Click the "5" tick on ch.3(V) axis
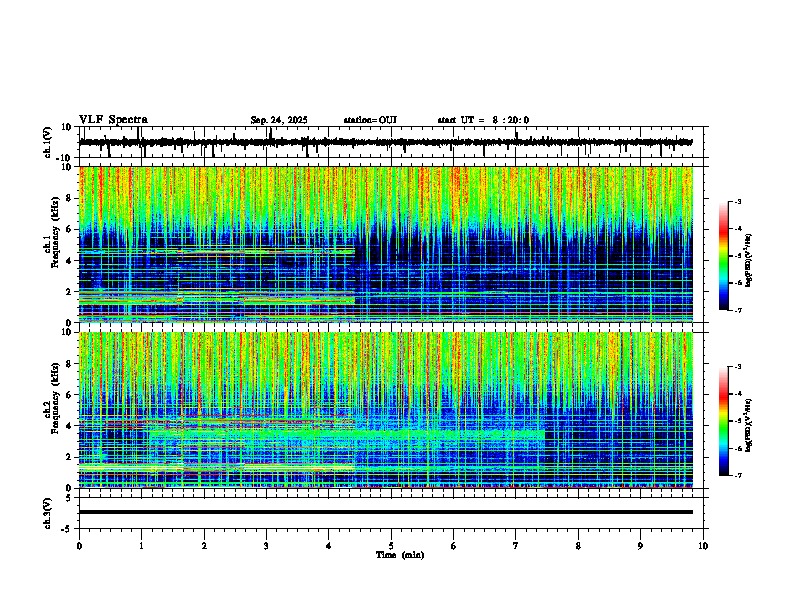 click(x=69, y=498)
